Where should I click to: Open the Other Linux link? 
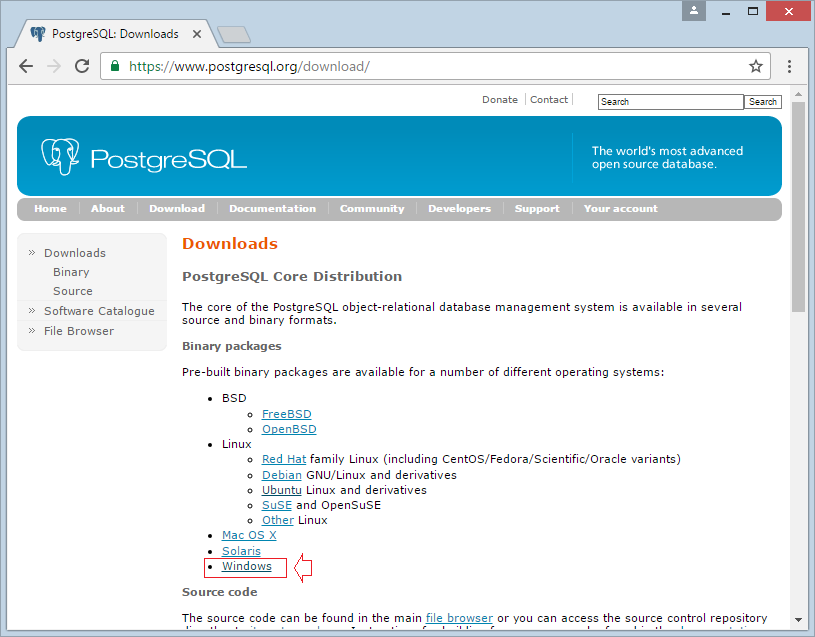pos(278,520)
